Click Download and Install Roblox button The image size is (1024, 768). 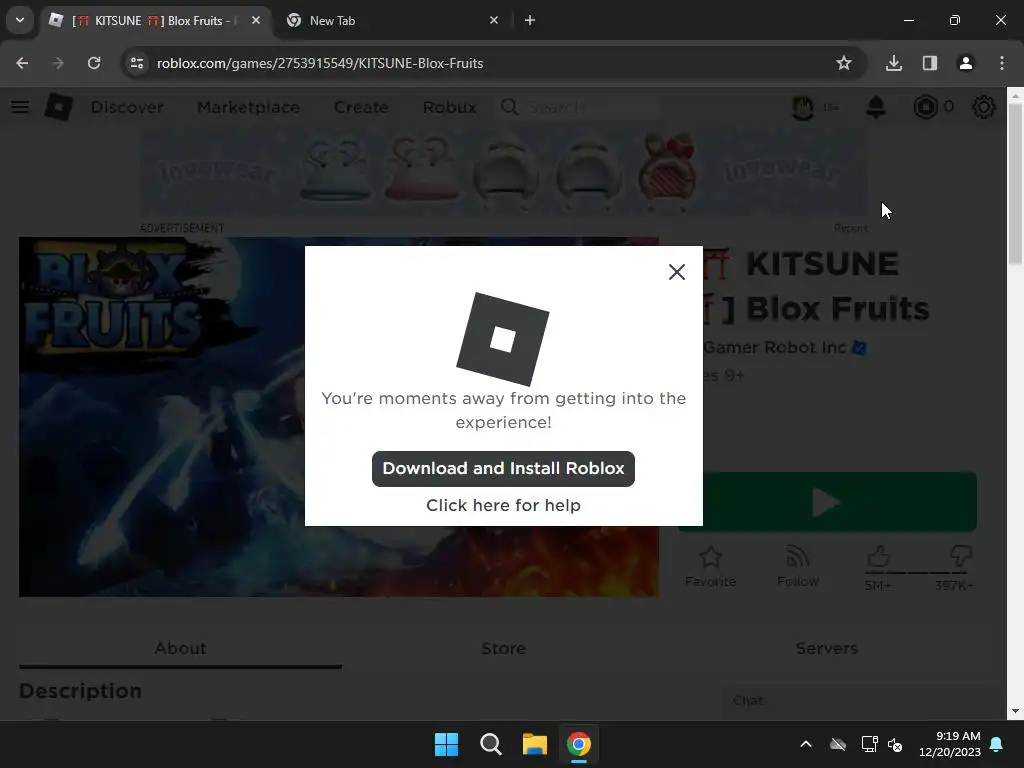(503, 468)
